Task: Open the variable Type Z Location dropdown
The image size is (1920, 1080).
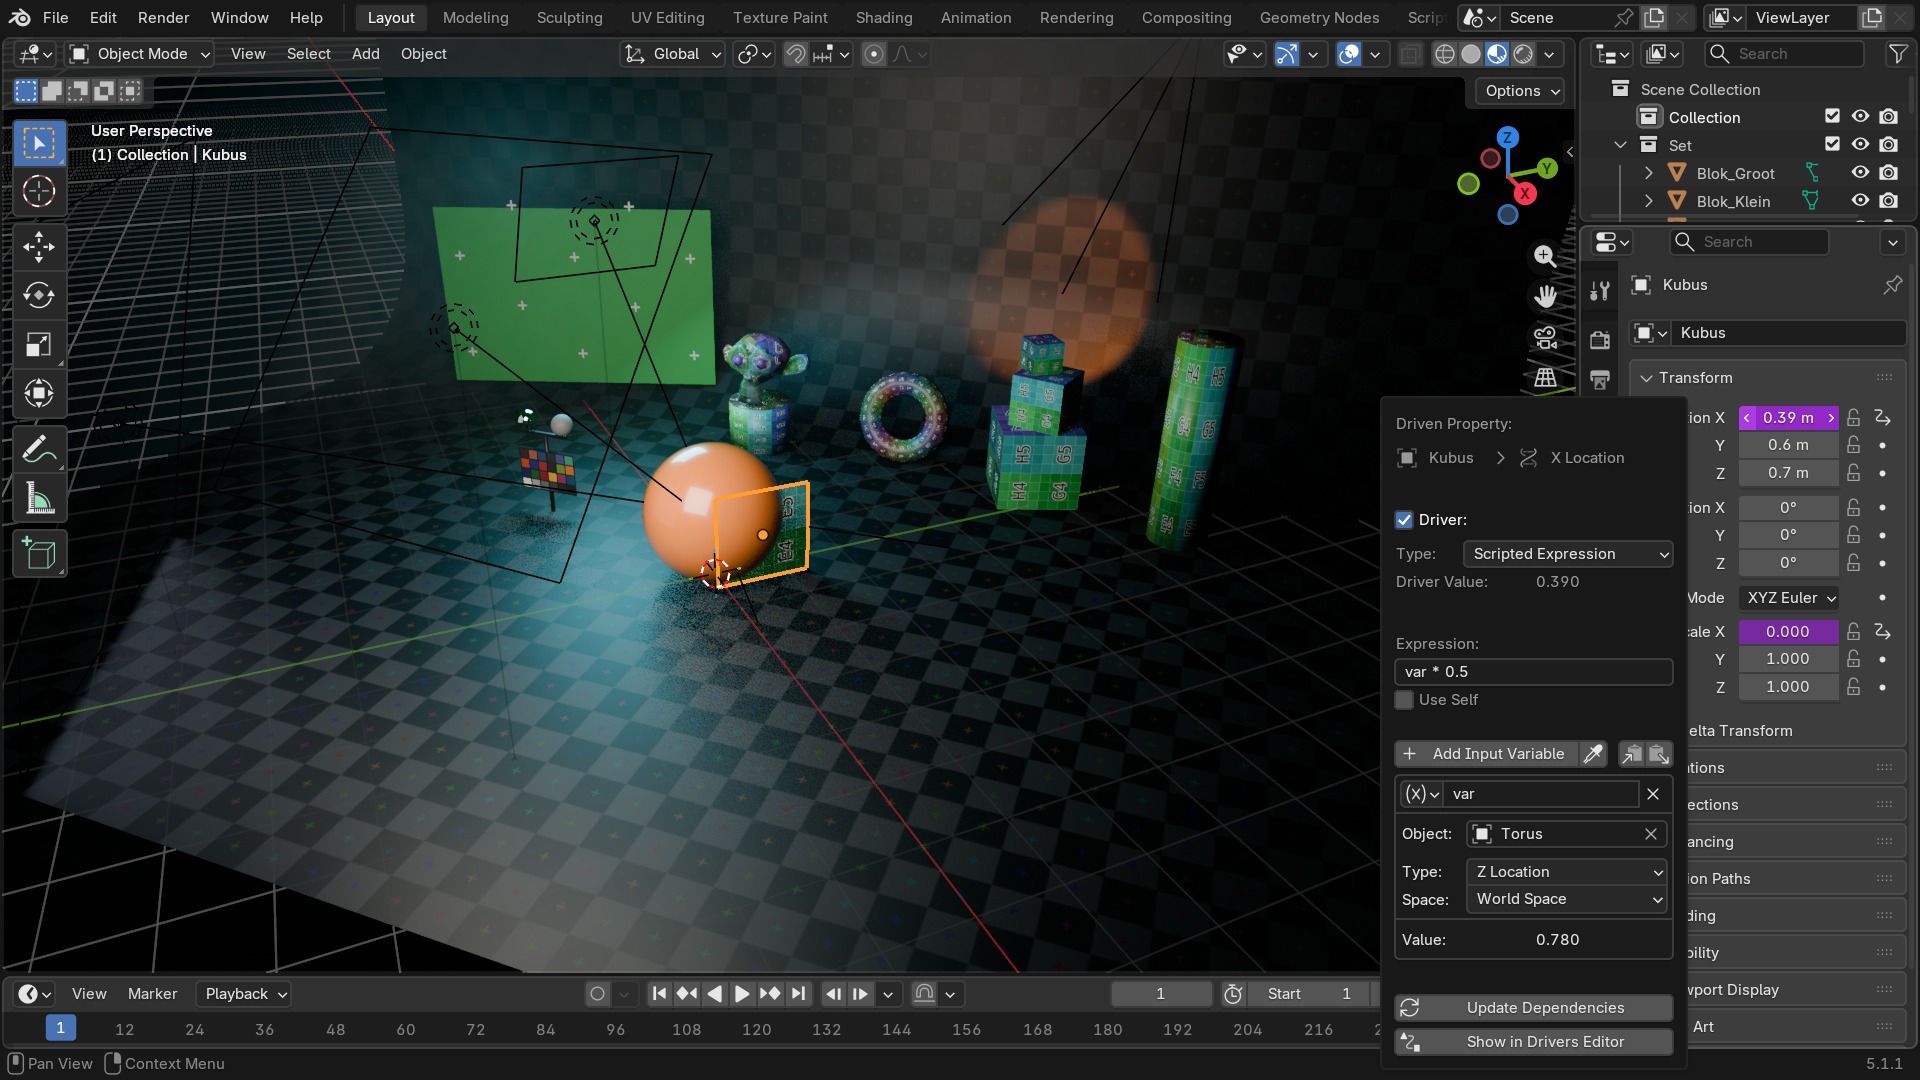Action: (1566, 872)
